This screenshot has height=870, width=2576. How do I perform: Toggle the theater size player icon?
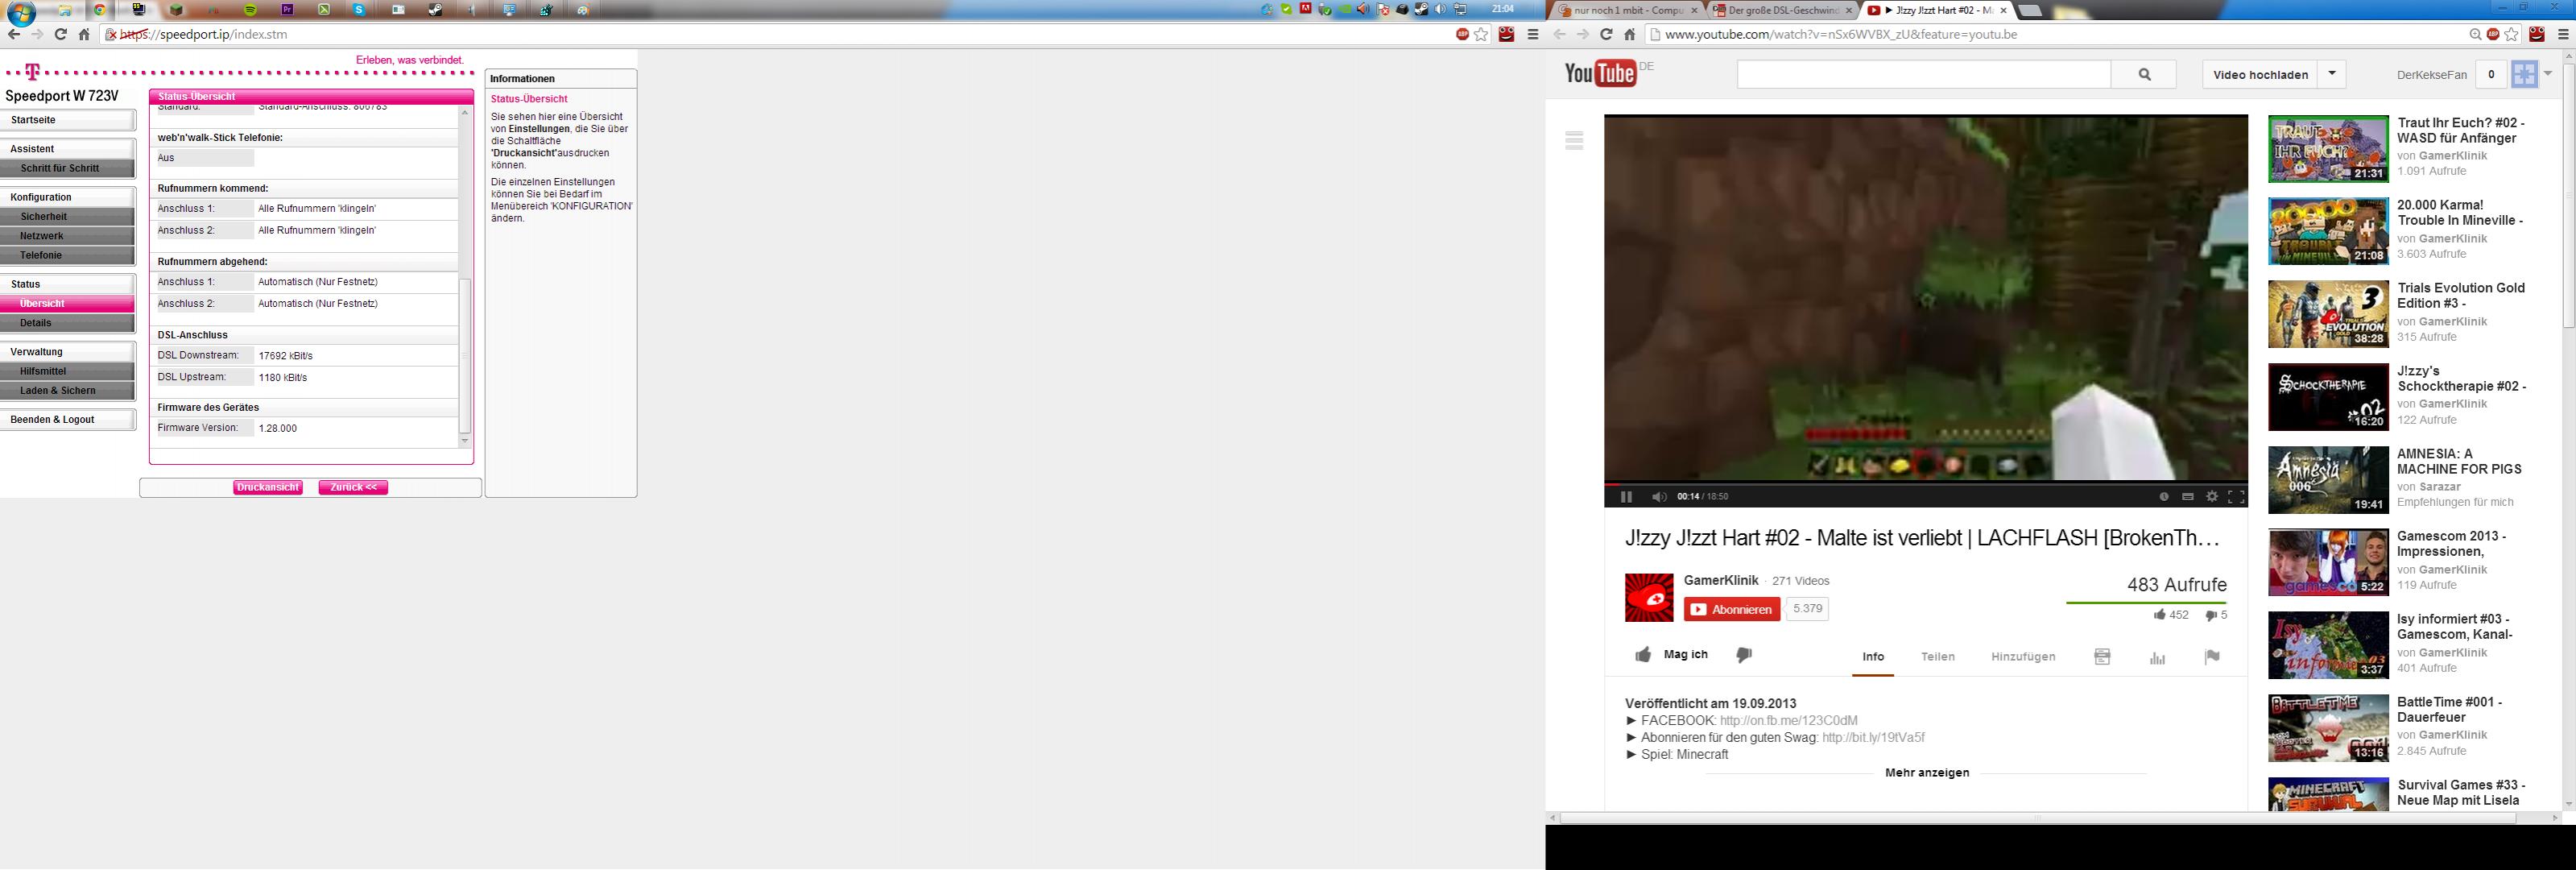pyautogui.click(x=2188, y=497)
